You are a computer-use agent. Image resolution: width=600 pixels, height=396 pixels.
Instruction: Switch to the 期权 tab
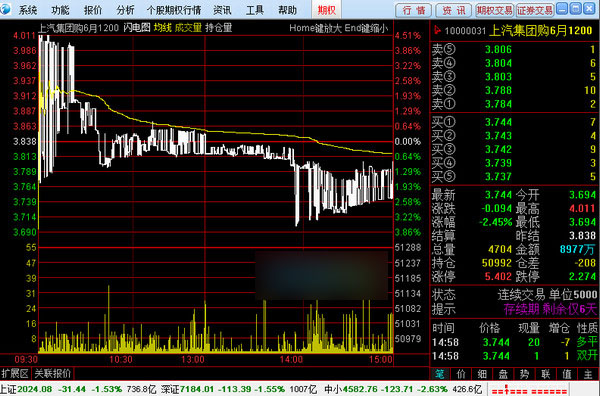point(326,10)
